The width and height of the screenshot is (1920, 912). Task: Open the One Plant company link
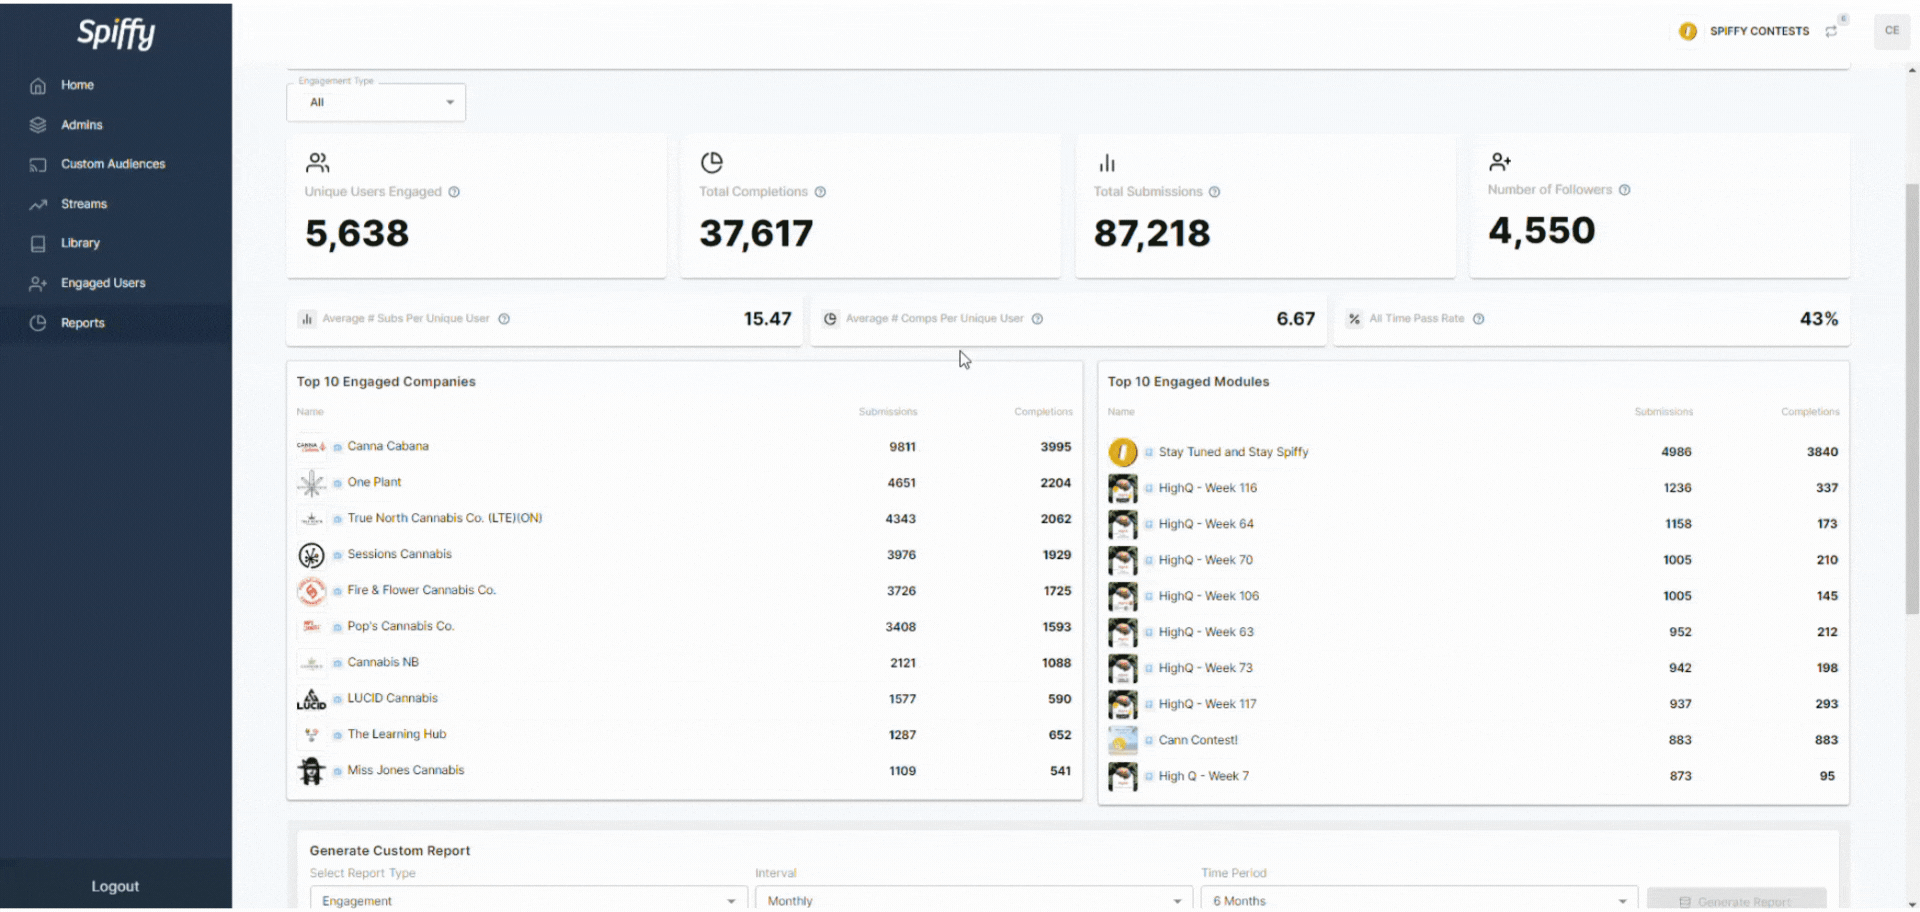tap(374, 482)
